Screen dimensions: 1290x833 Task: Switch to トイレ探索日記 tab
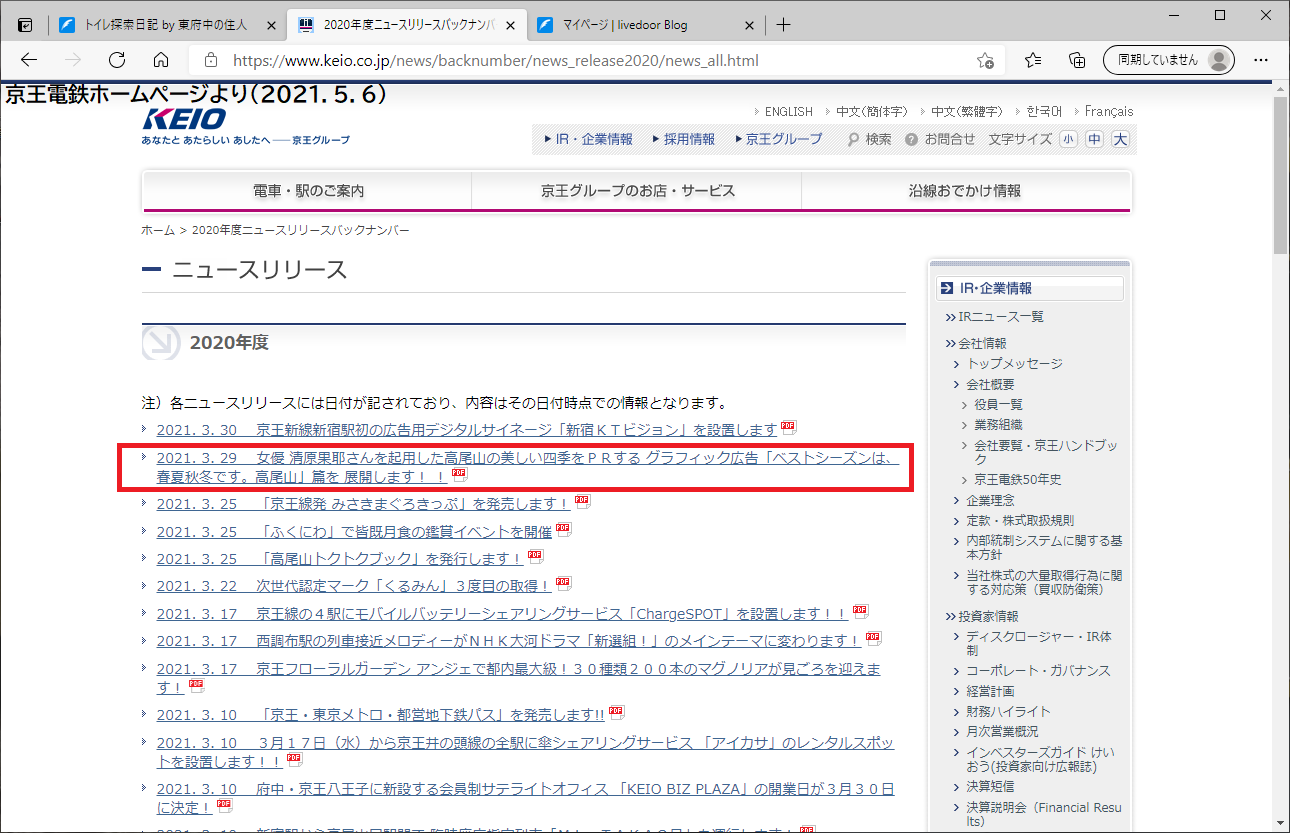[166, 25]
